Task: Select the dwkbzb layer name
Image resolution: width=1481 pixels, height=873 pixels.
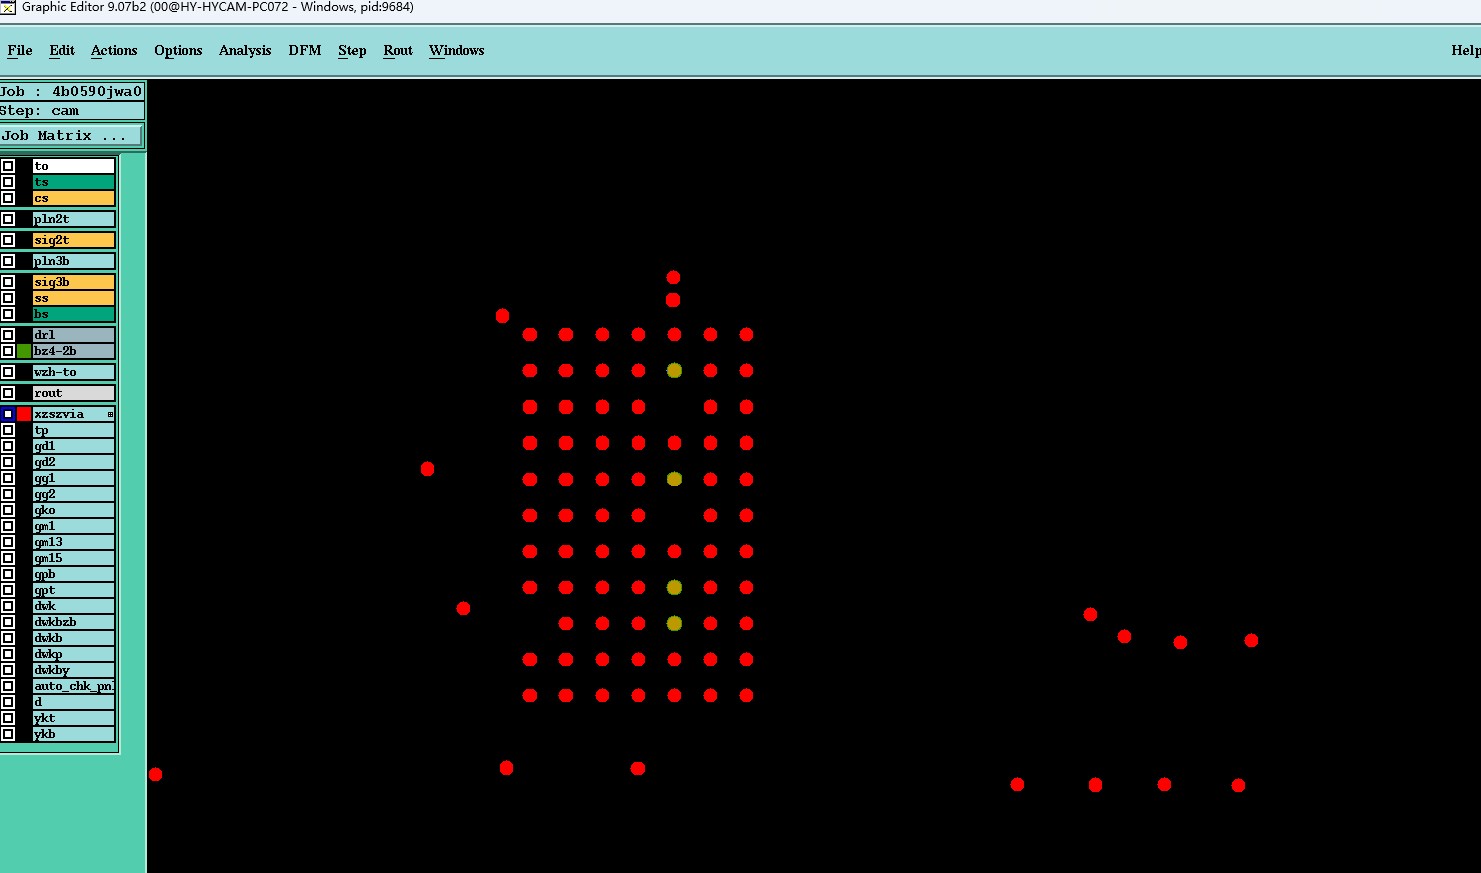Action: (x=74, y=622)
